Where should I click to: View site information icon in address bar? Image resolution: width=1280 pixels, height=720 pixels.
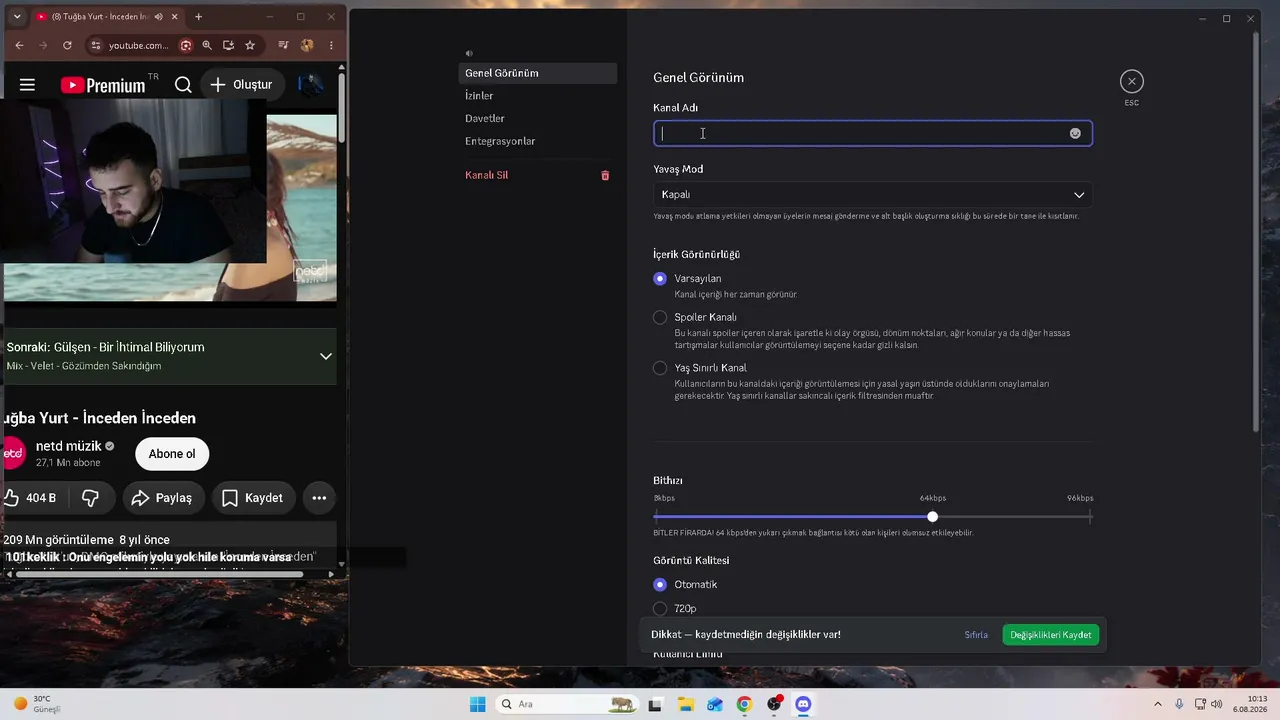click(x=96, y=45)
